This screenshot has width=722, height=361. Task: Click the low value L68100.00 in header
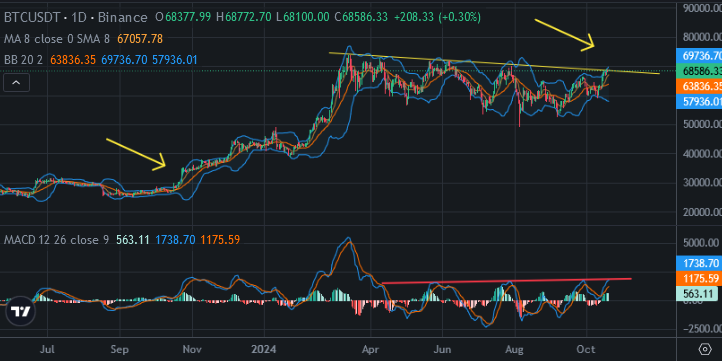click(303, 17)
